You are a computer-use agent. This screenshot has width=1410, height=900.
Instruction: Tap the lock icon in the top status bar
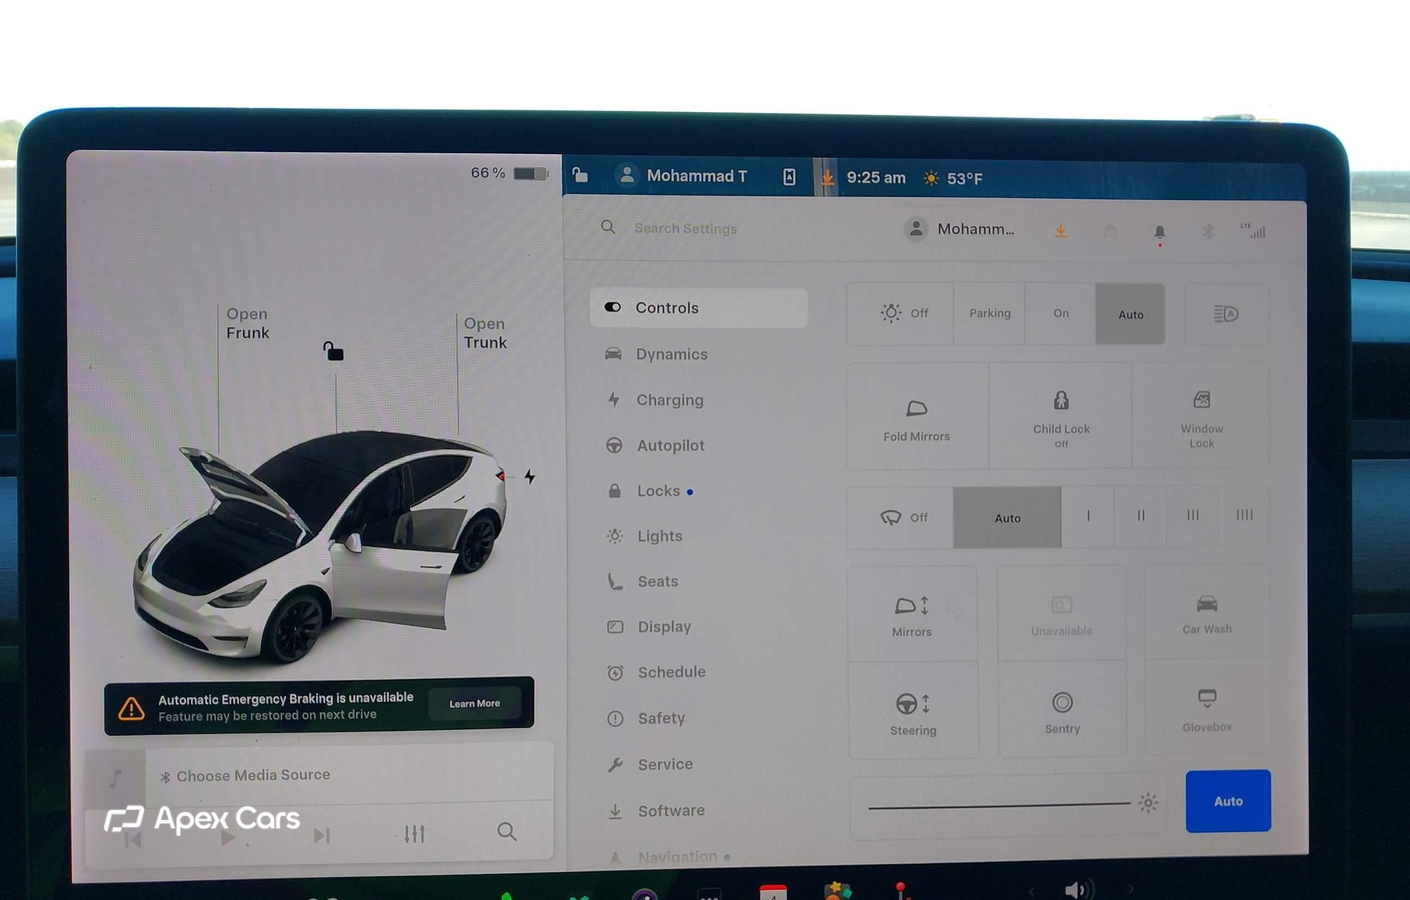[x=580, y=175]
